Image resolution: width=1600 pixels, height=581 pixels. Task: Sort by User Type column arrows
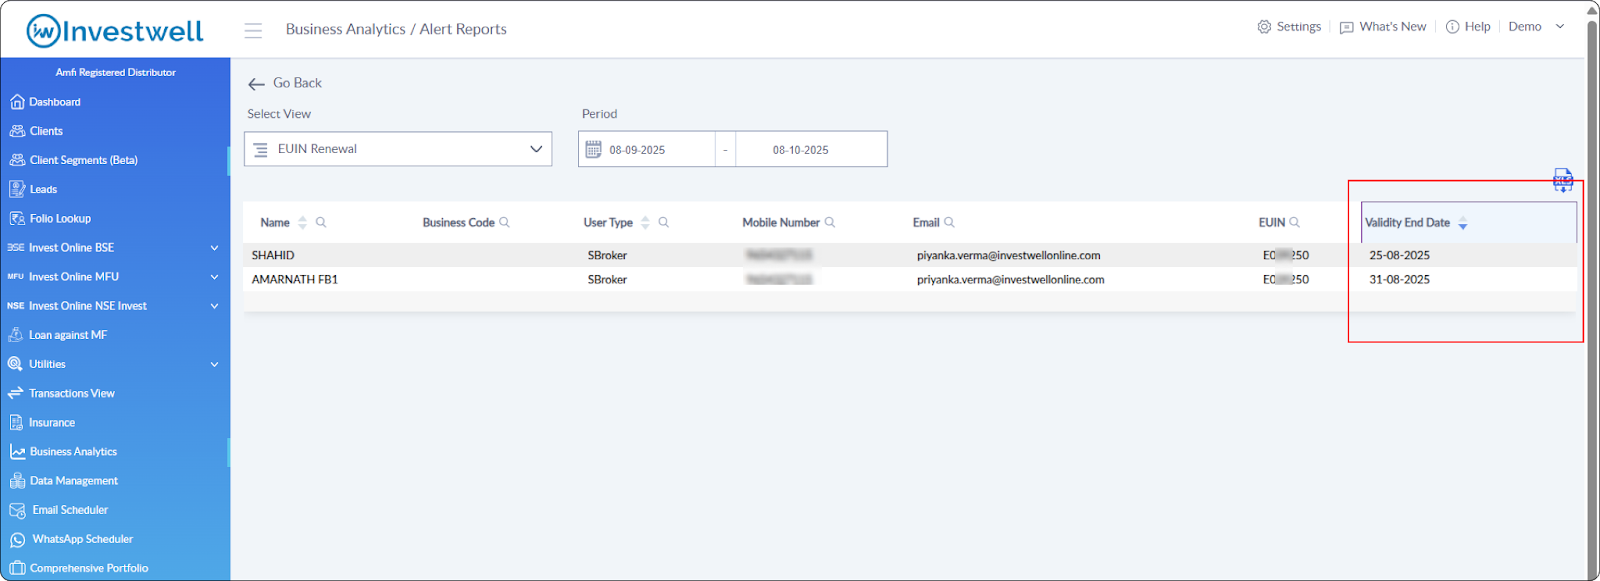pyautogui.click(x=645, y=223)
